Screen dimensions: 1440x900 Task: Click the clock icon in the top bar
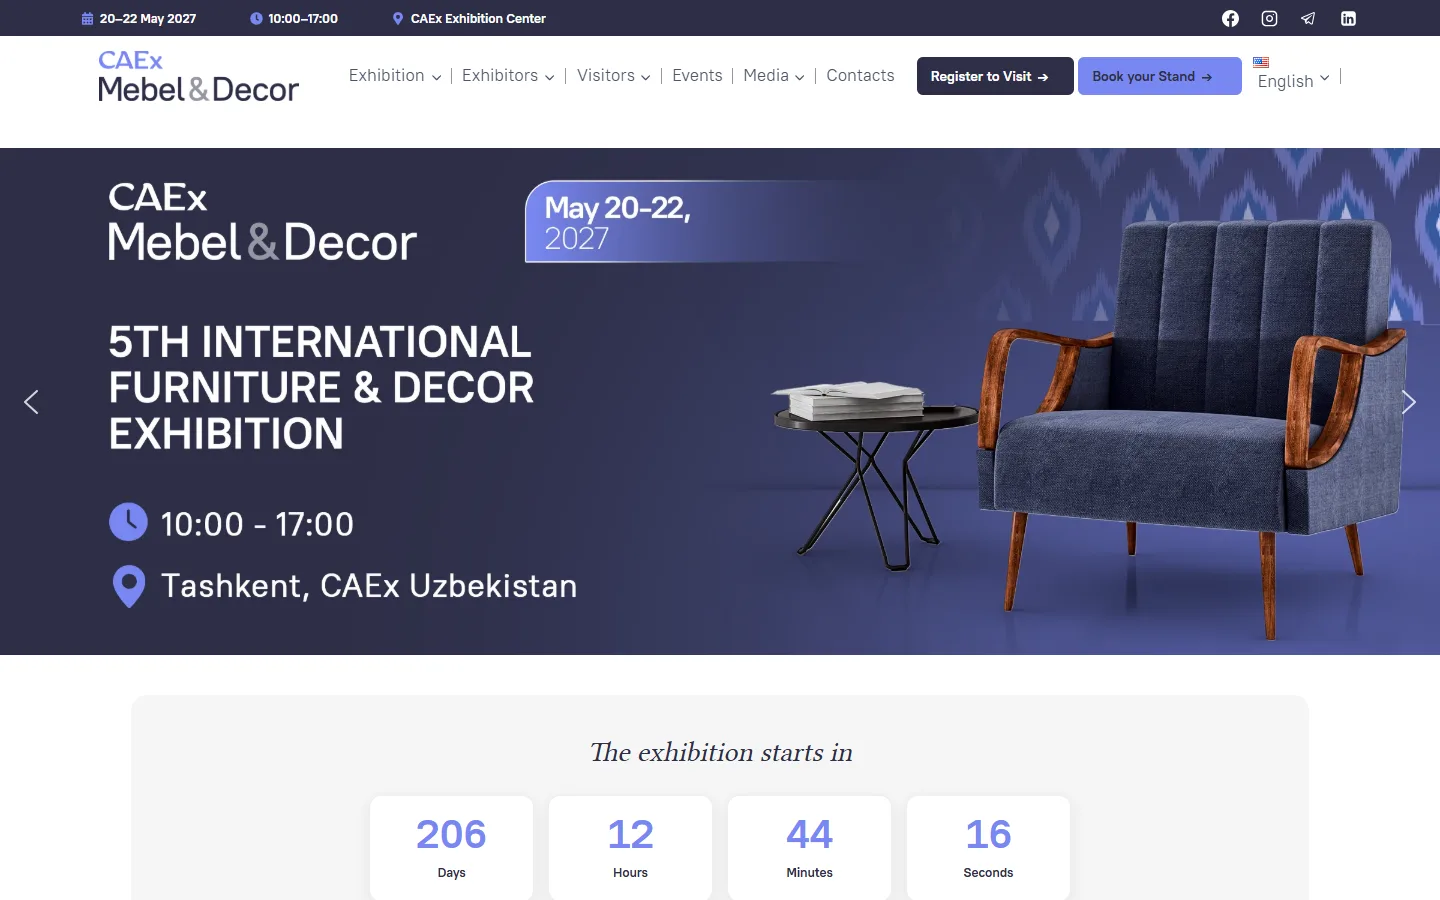coord(256,19)
